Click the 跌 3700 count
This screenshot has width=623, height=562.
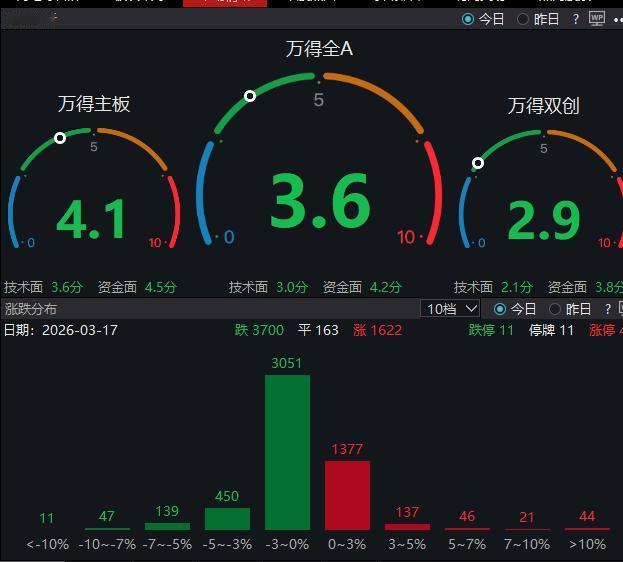[259, 330]
